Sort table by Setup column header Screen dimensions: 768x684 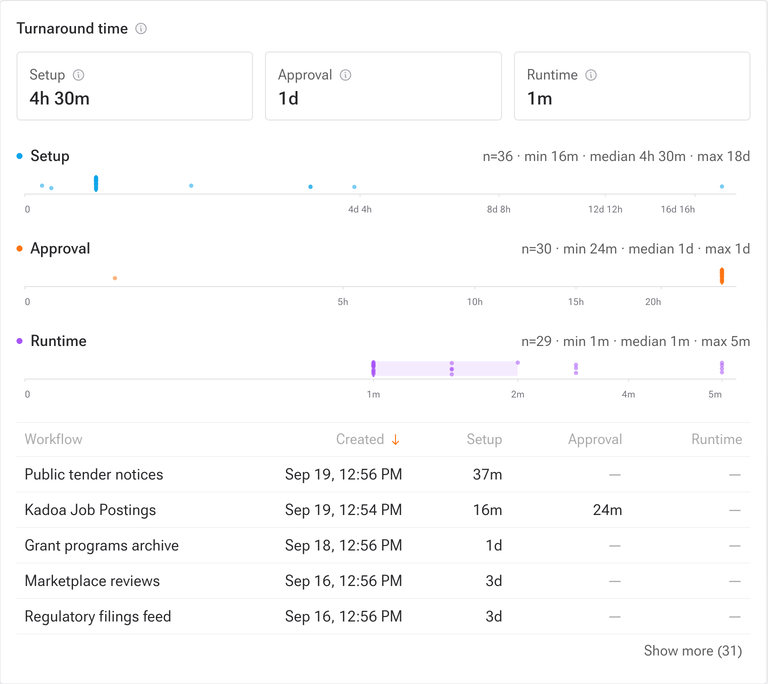pos(484,439)
